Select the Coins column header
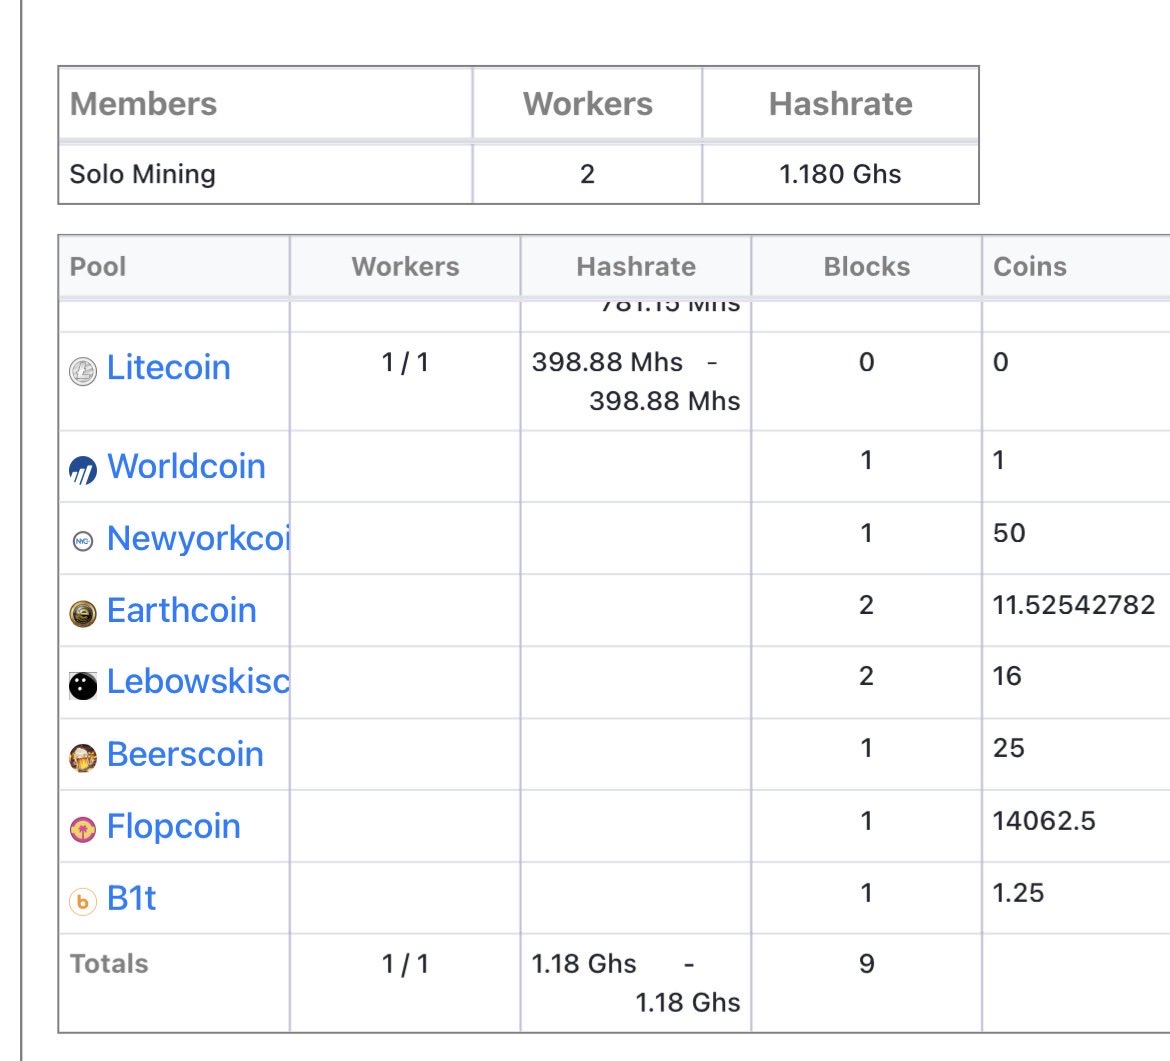 [1030, 267]
